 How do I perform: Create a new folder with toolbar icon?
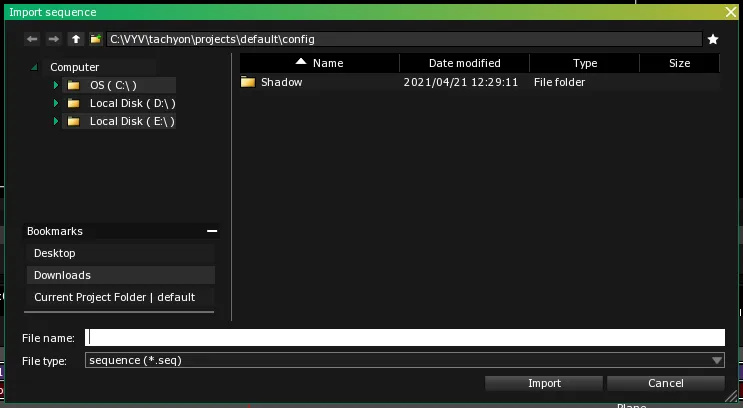[96, 39]
